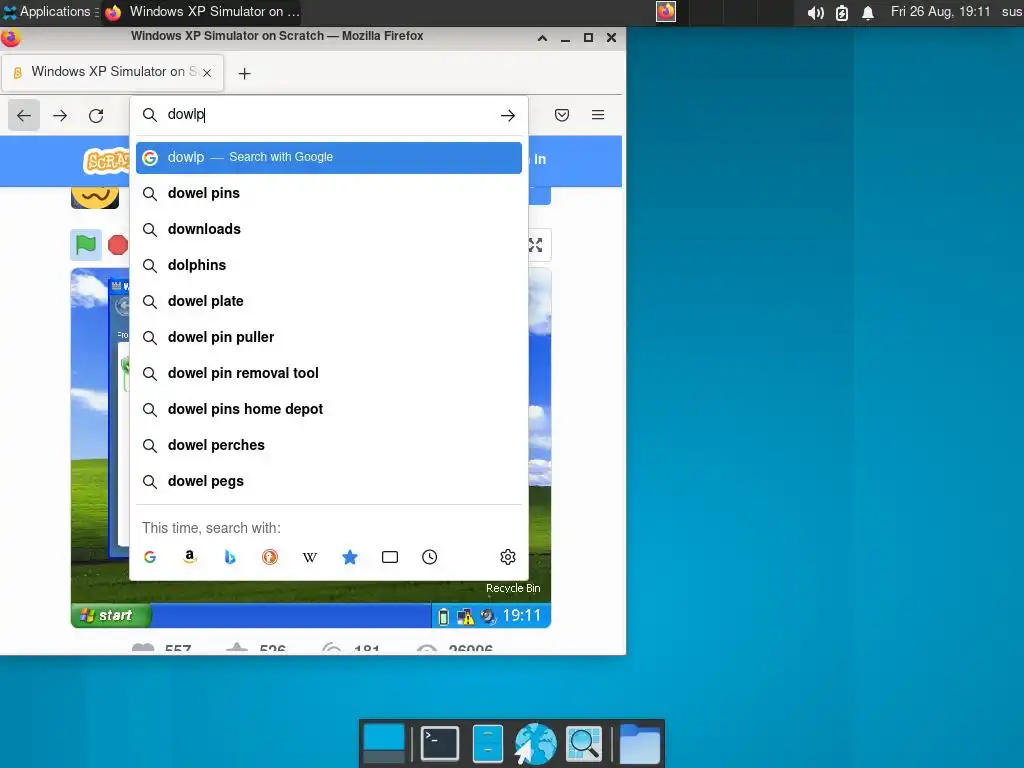Click the Firefox icon in the system tray
Image resolution: width=1024 pixels, height=768 pixels.
(665, 12)
